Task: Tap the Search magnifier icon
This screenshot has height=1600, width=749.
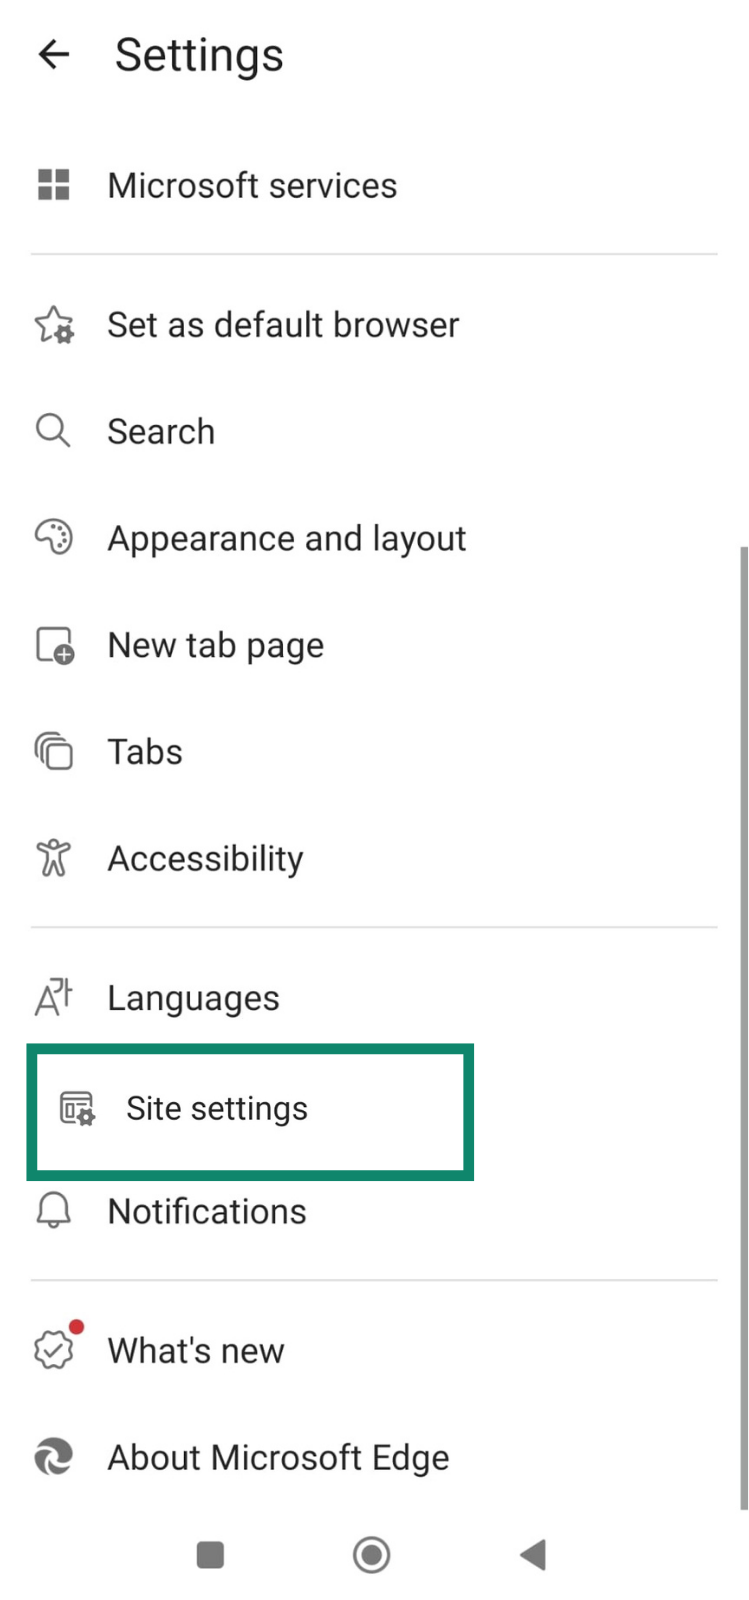Action: pyautogui.click(x=53, y=431)
